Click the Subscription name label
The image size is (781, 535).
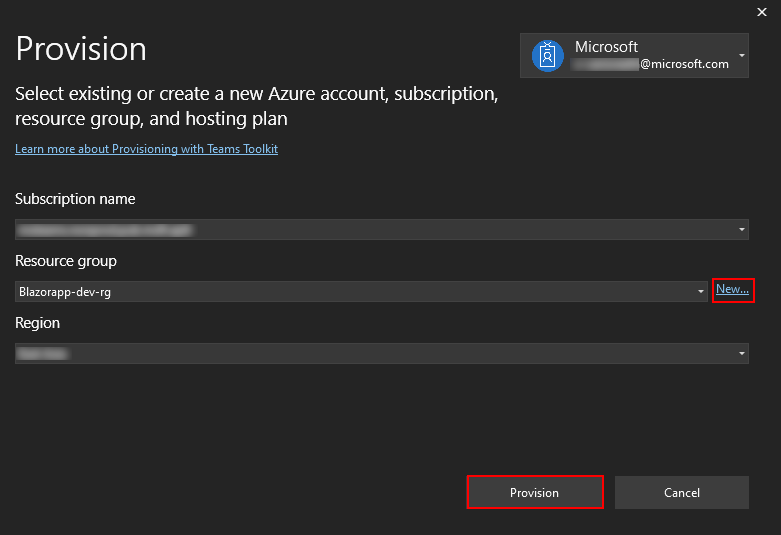coord(75,199)
